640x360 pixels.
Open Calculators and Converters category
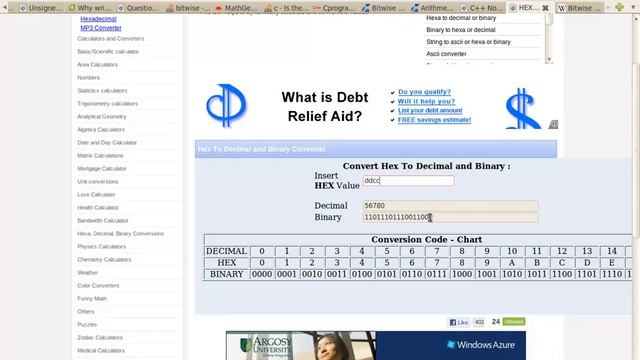point(111,38)
